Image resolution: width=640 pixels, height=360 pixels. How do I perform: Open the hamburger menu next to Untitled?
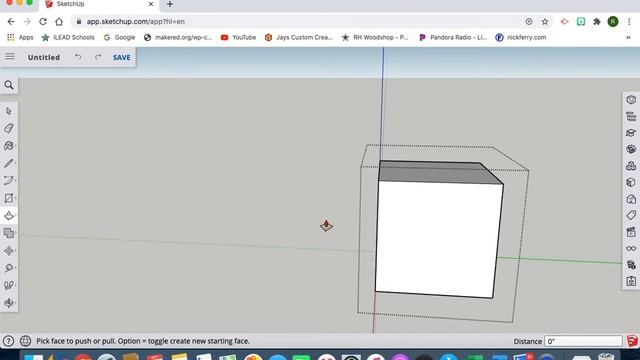point(10,57)
